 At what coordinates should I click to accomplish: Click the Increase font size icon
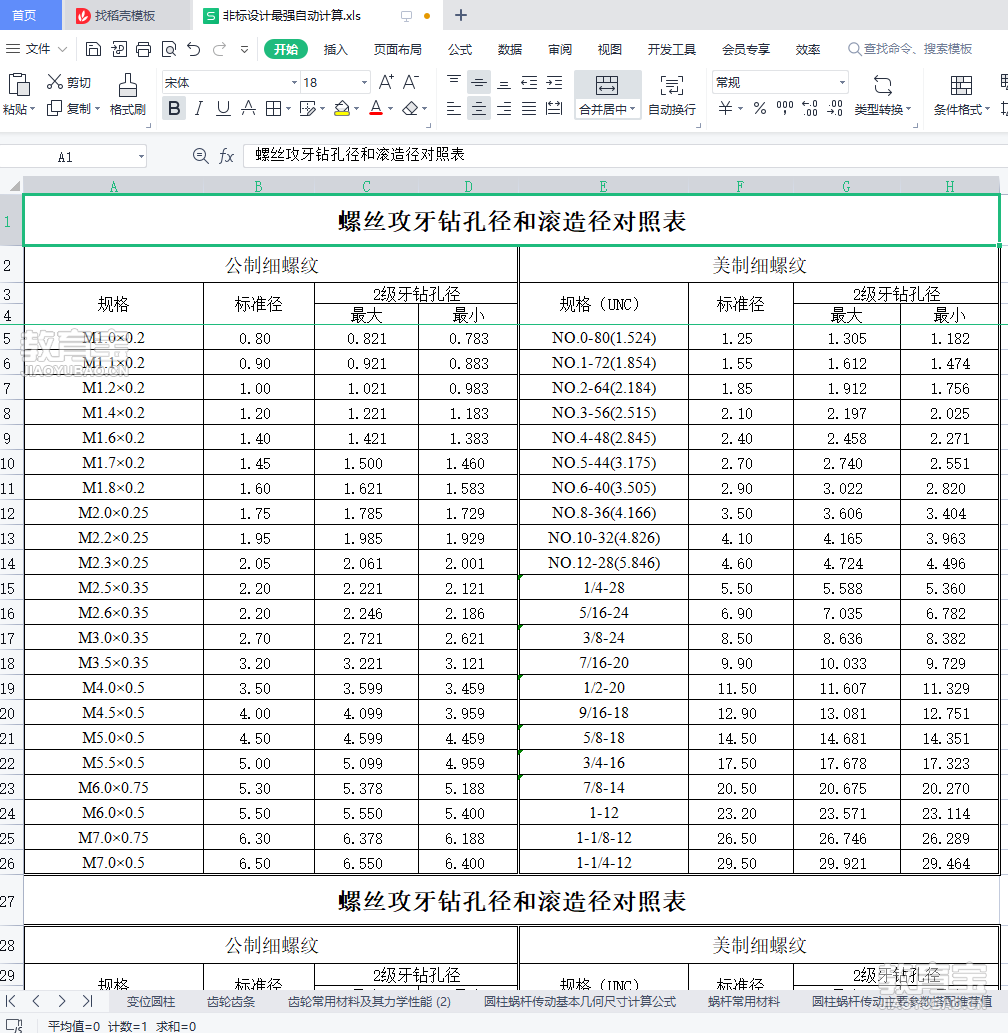coord(386,82)
